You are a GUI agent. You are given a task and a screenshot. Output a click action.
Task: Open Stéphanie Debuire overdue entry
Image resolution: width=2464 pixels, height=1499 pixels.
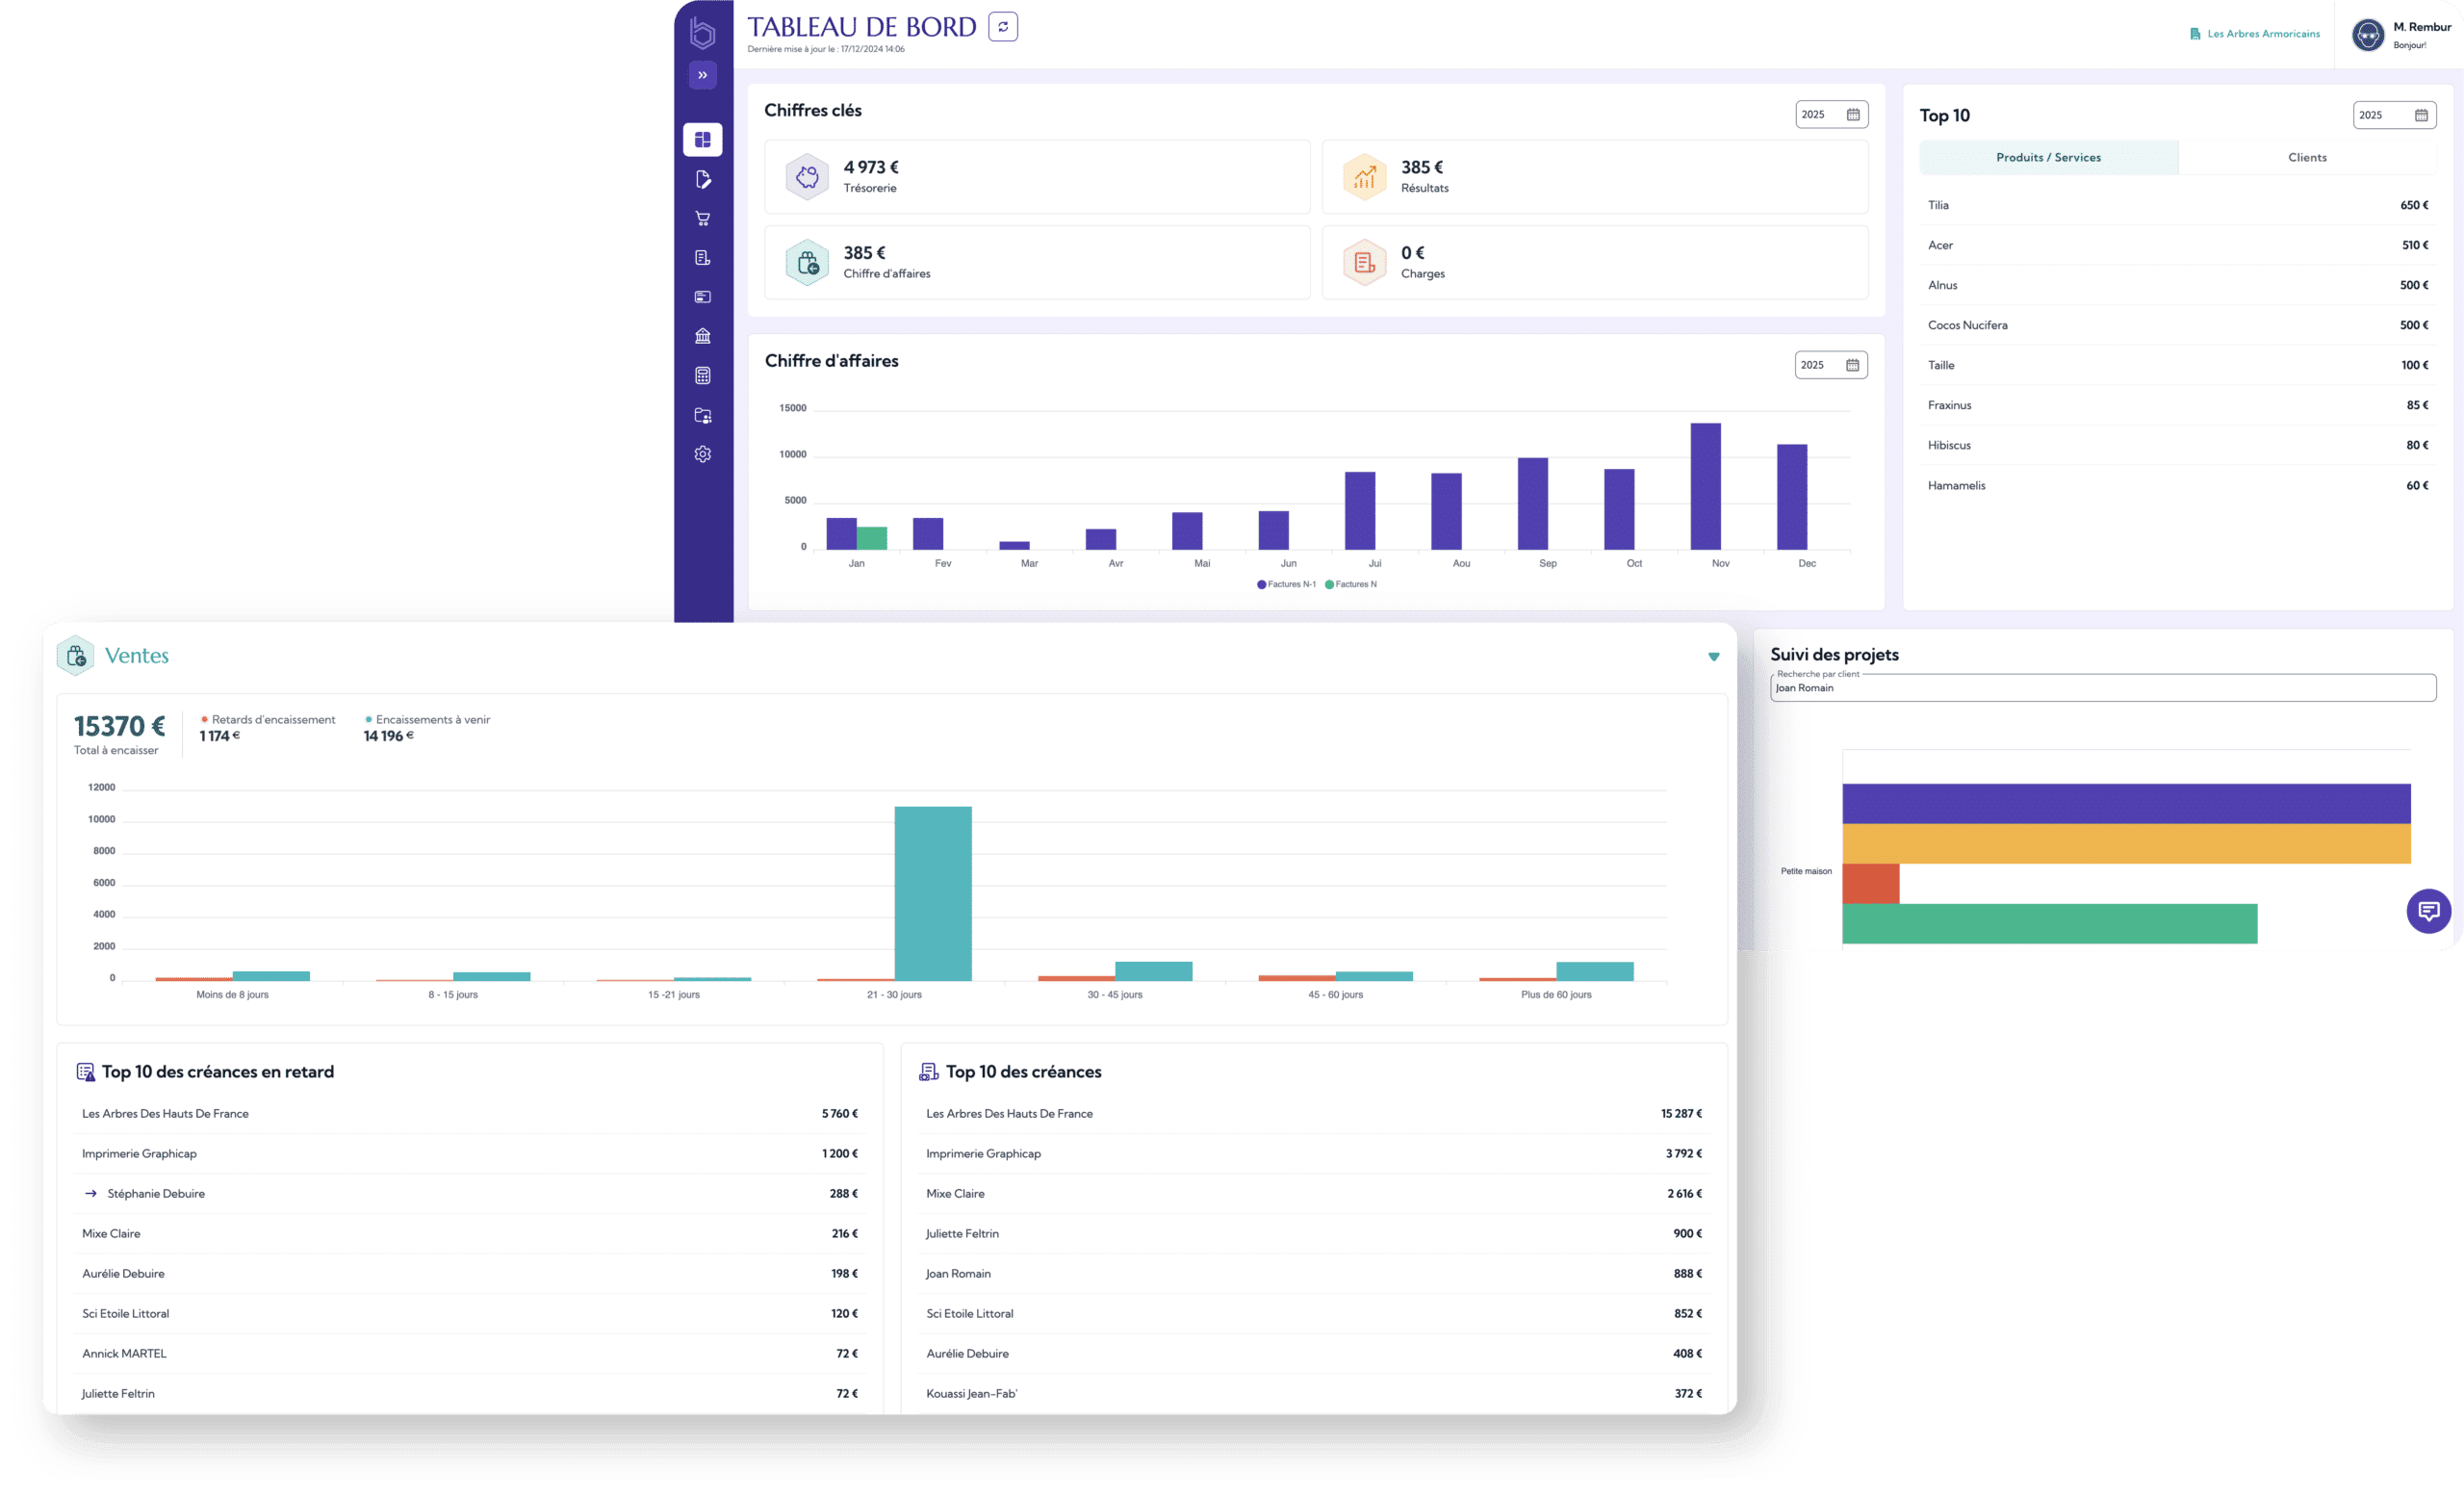156,1193
